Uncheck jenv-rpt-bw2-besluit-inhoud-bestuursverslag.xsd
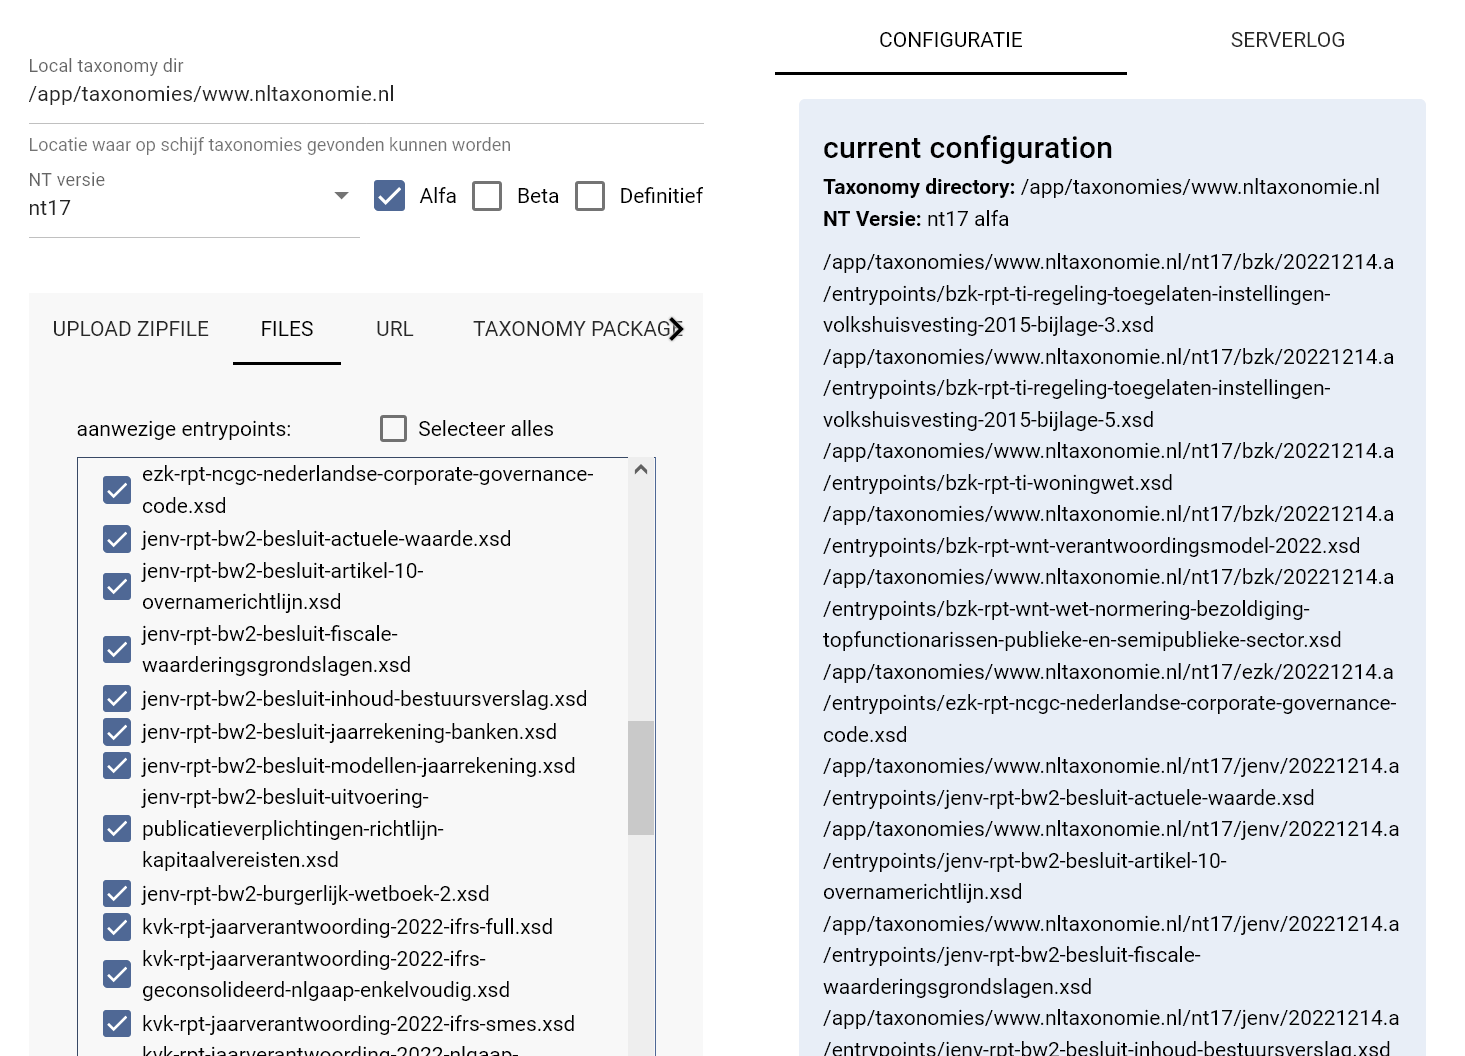1465x1056 pixels. point(117,698)
